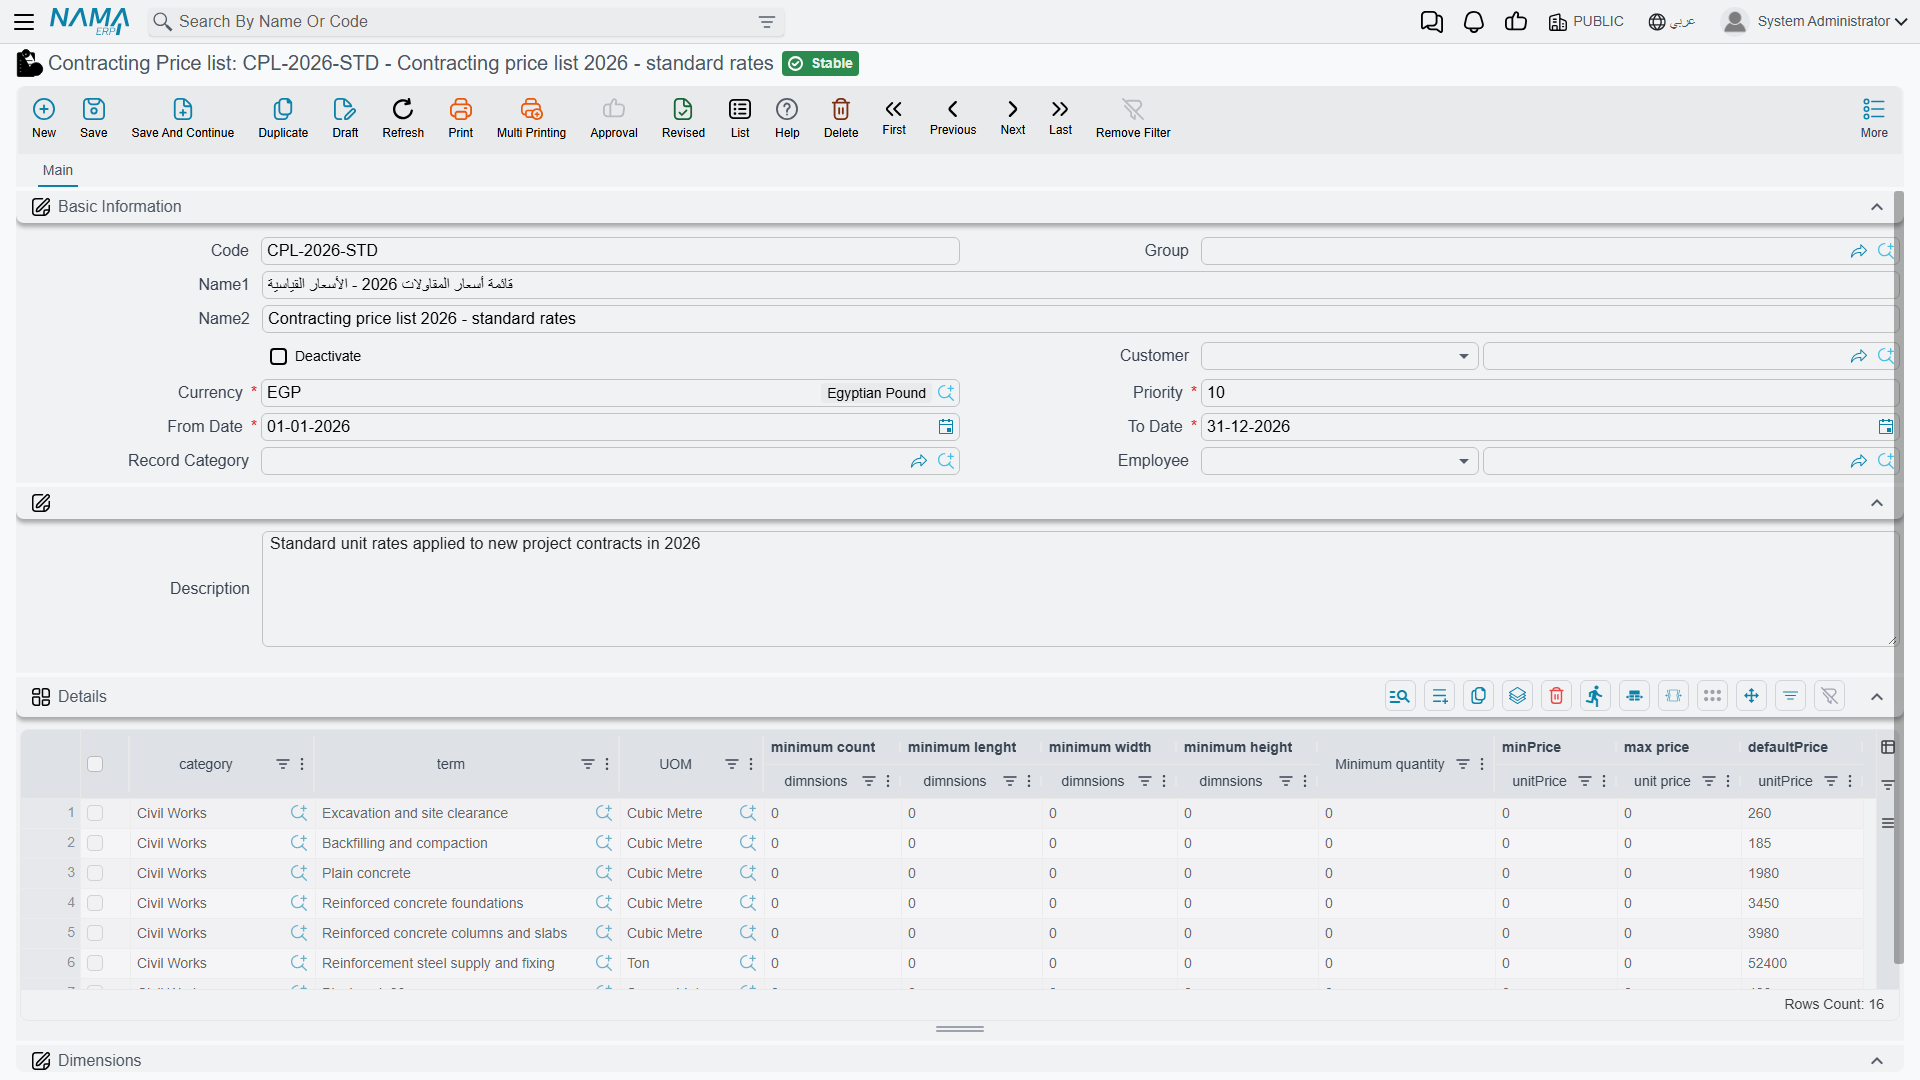
Task: Click the Priority input field
Action: (1549, 393)
